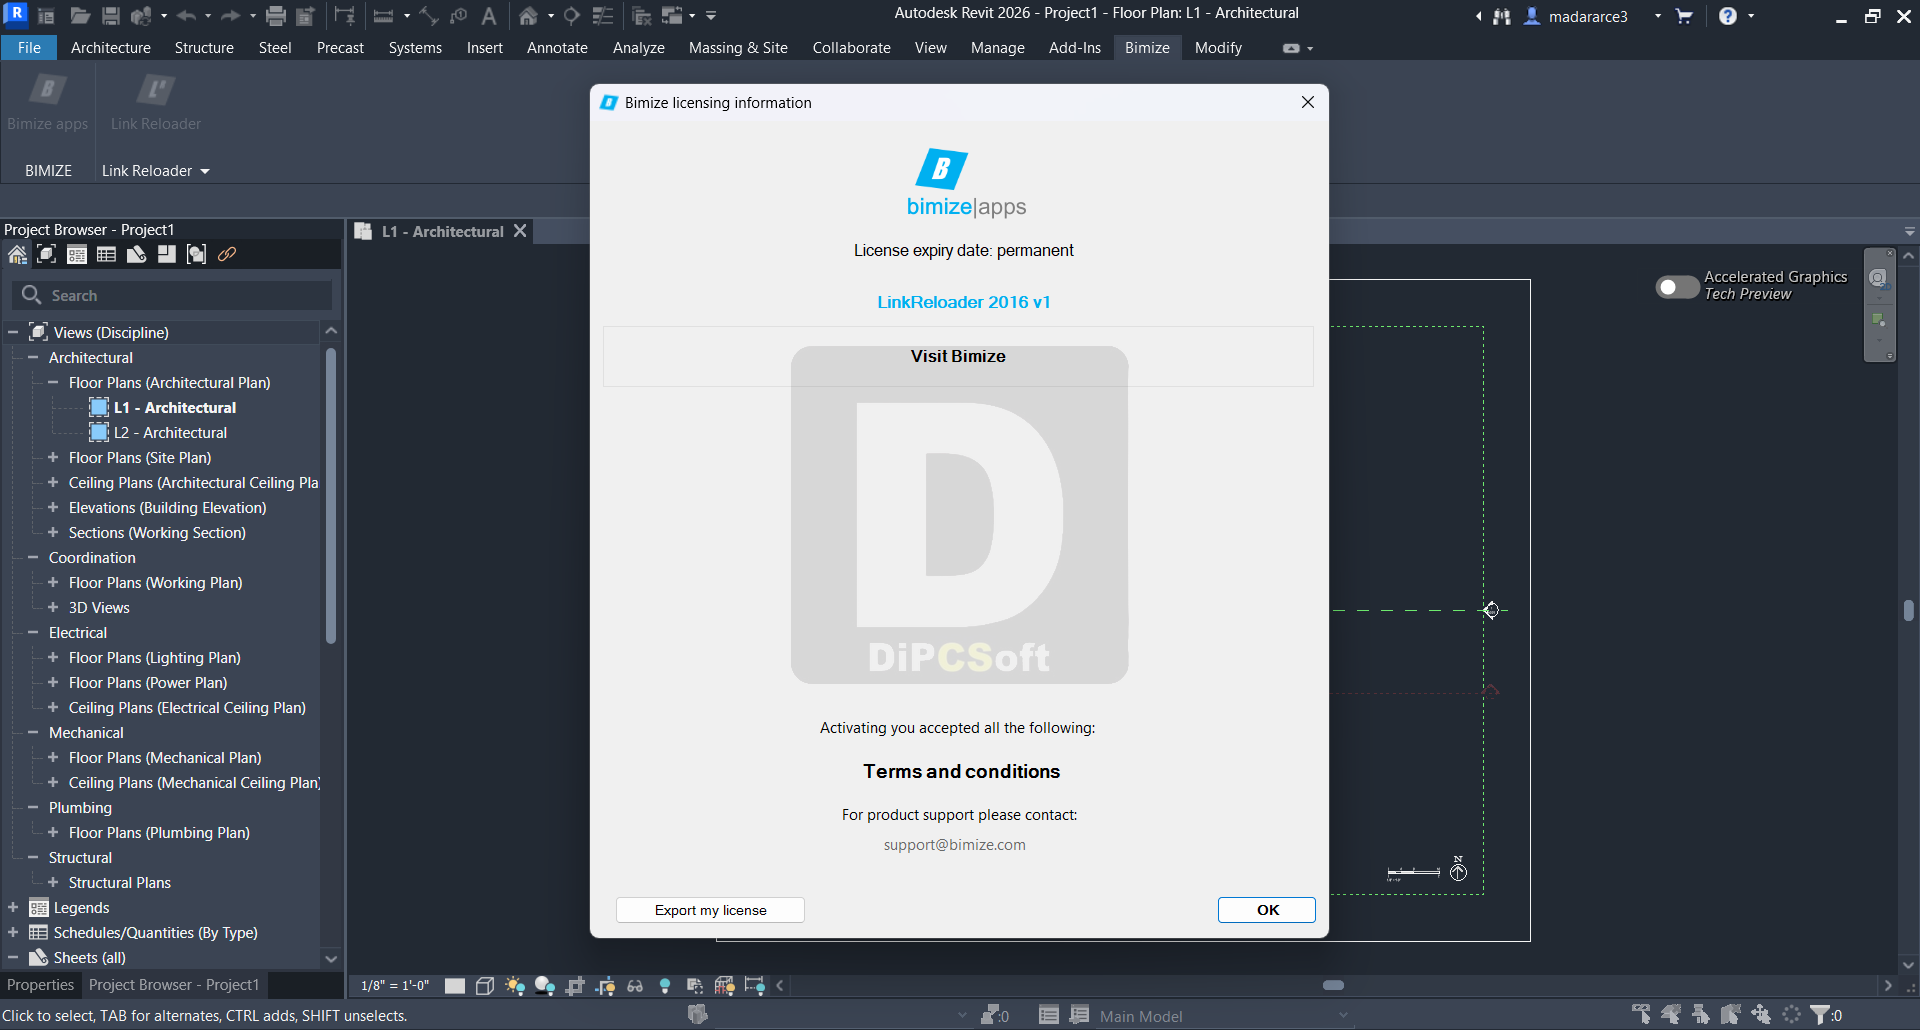The image size is (1920, 1030).
Task: Toggle Detail Level icon in view control bar
Action: click(455, 986)
